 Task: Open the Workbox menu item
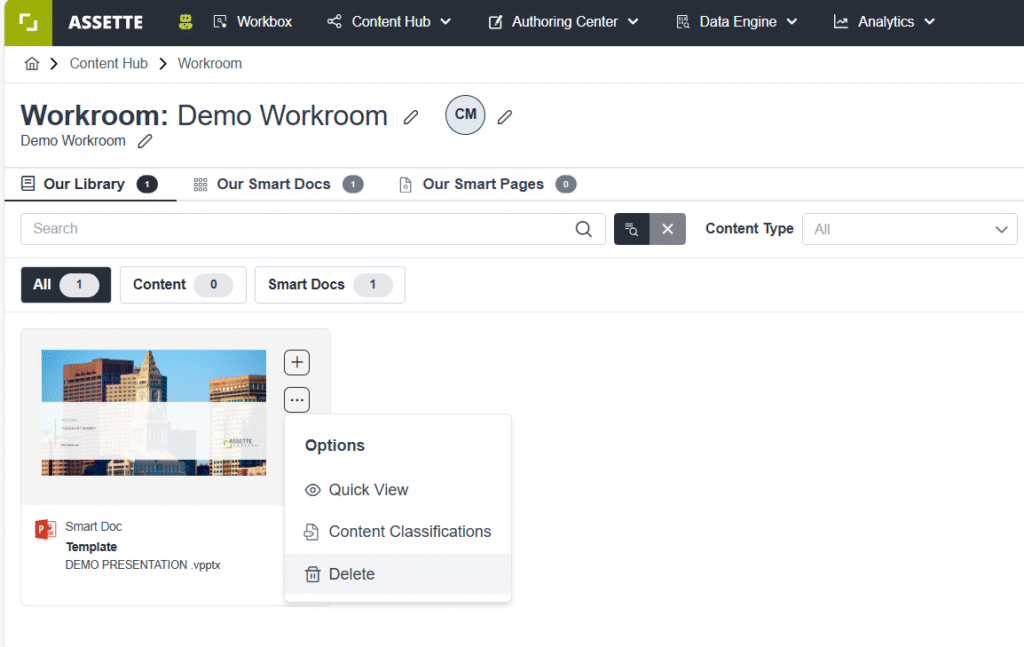253,22
